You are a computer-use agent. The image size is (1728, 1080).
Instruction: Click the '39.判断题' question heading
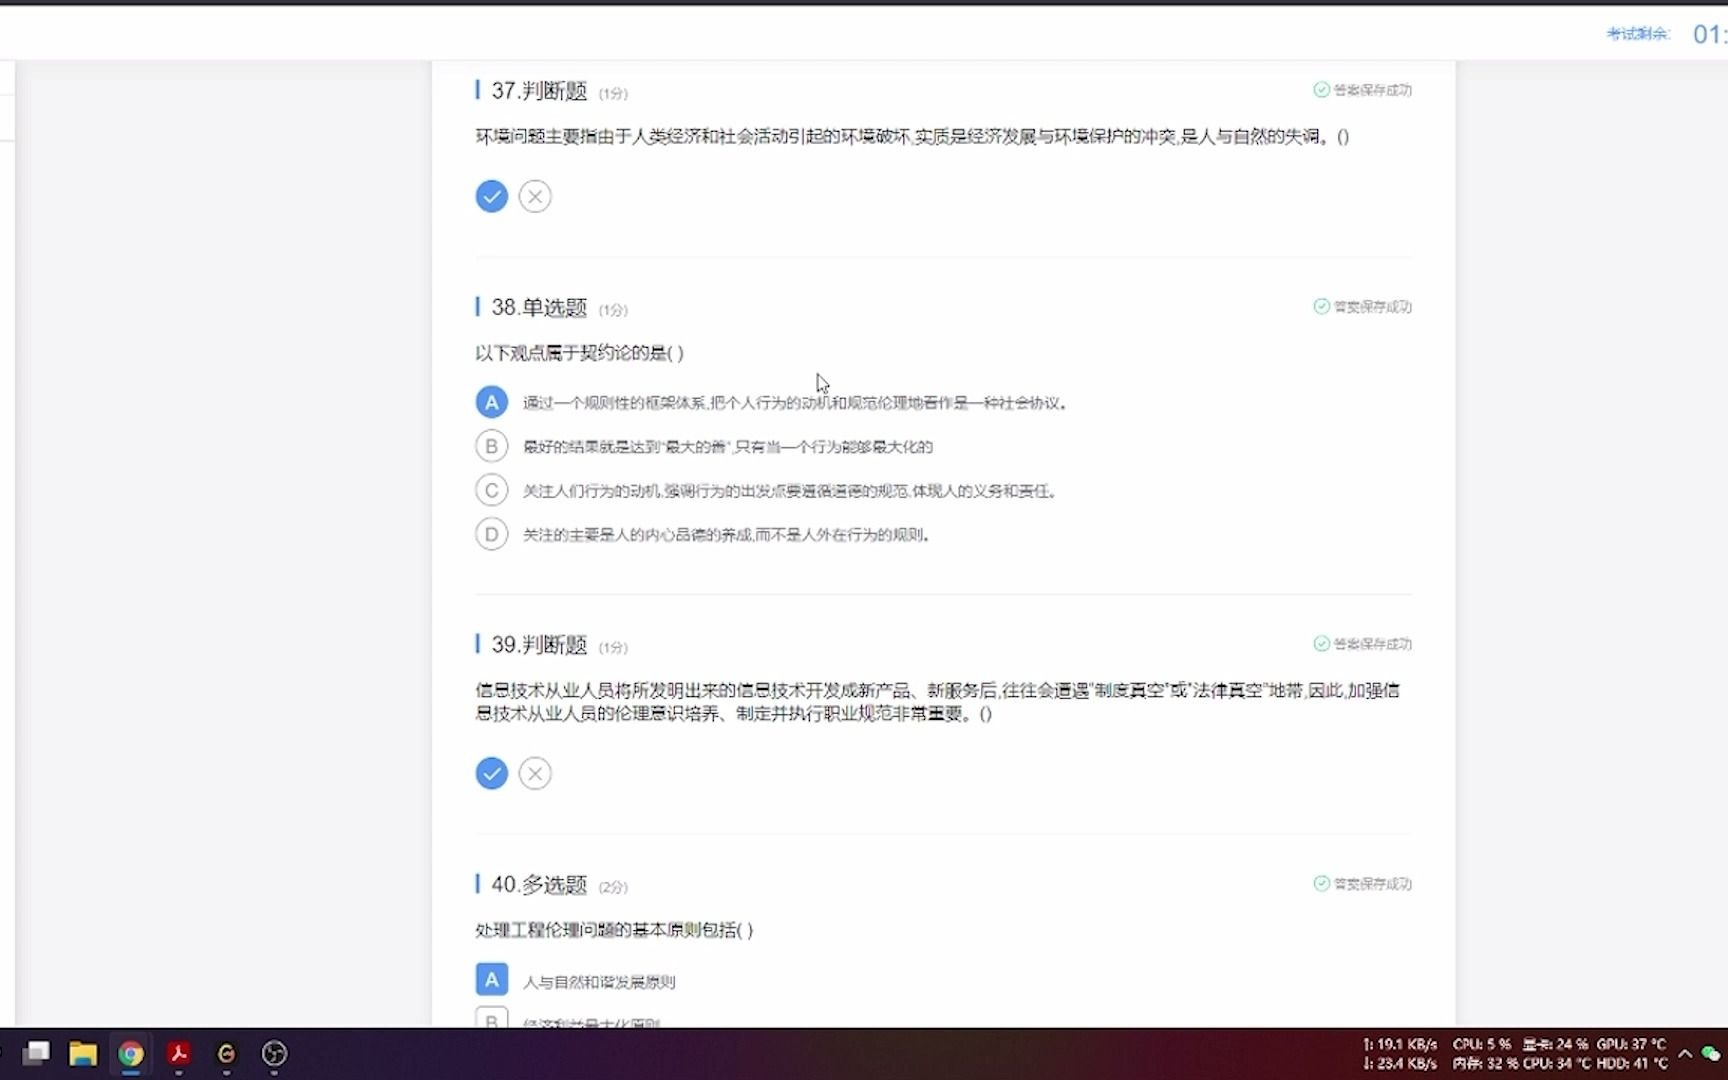[x=539, y=645]
